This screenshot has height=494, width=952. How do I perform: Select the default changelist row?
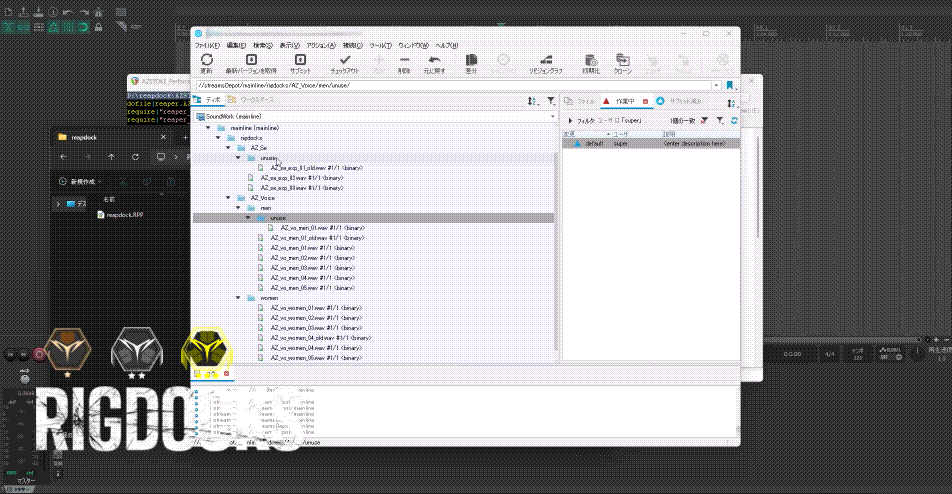pyautogui.click(x=595, y=143)
